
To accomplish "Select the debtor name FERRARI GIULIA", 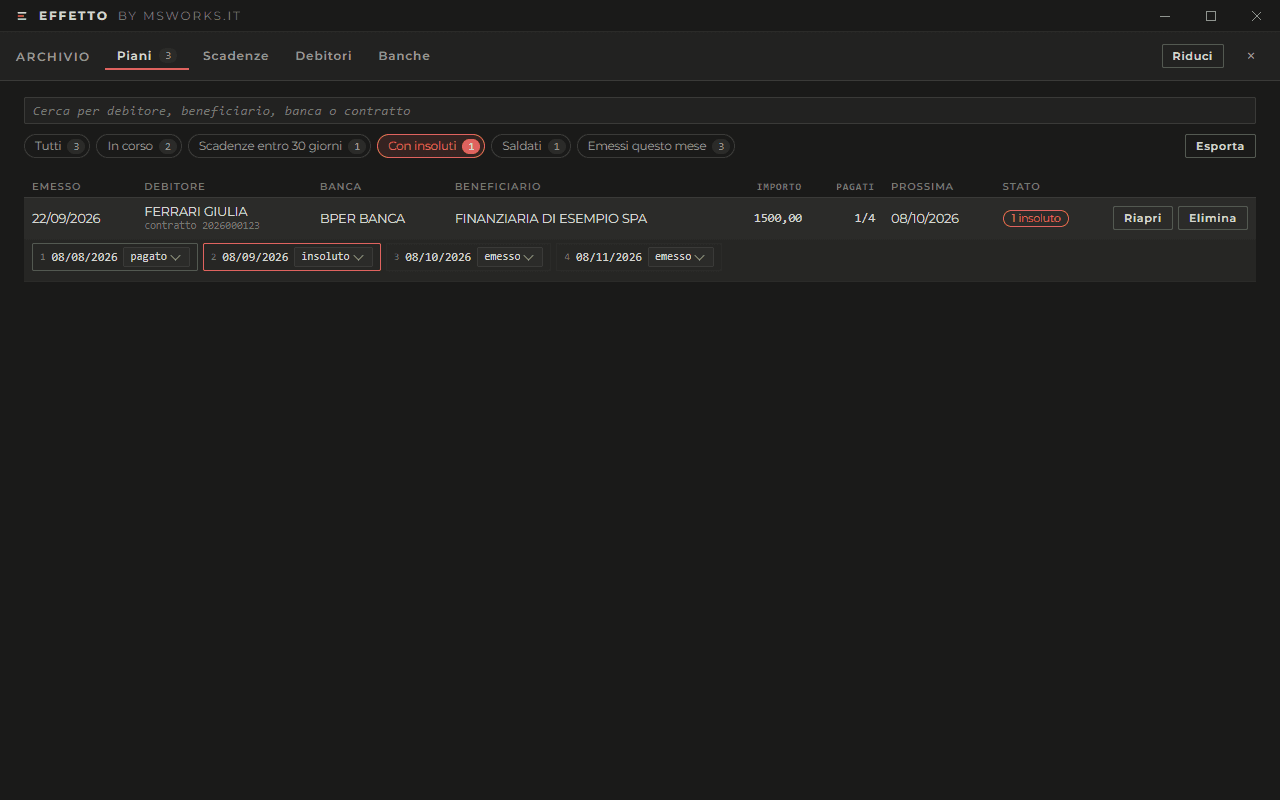I will tap(196, 211).
